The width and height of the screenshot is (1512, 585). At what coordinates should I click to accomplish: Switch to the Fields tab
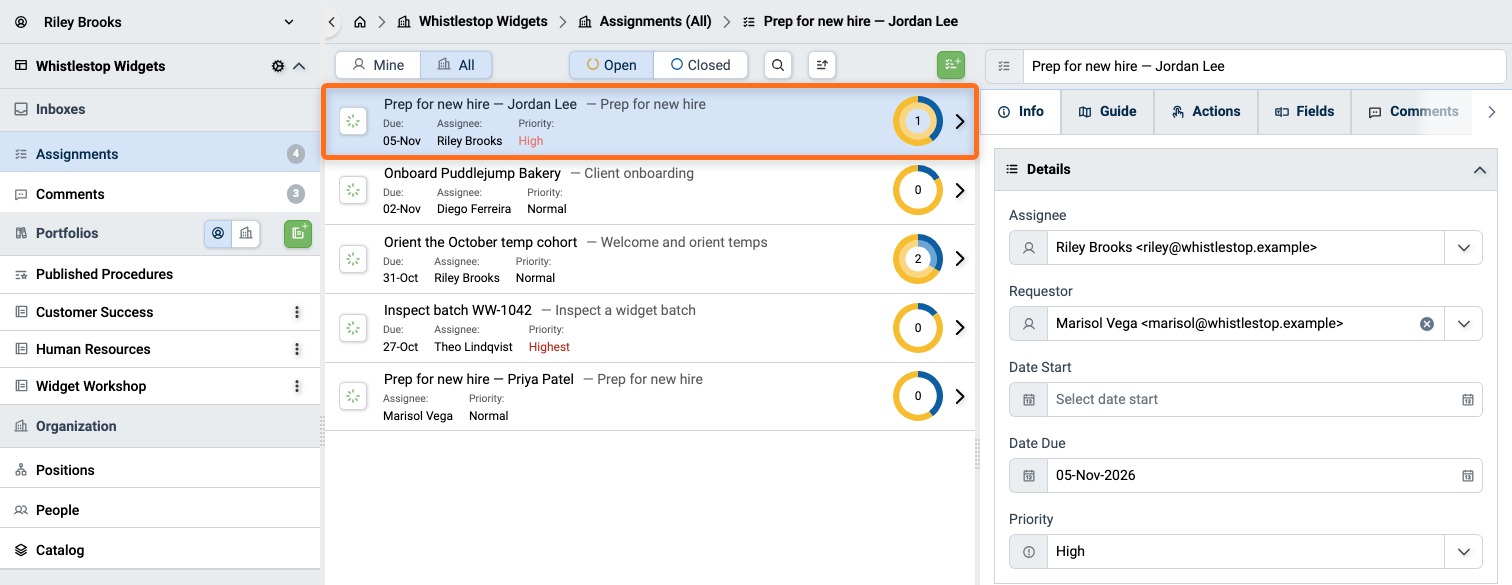click(x=1304, y=112)
